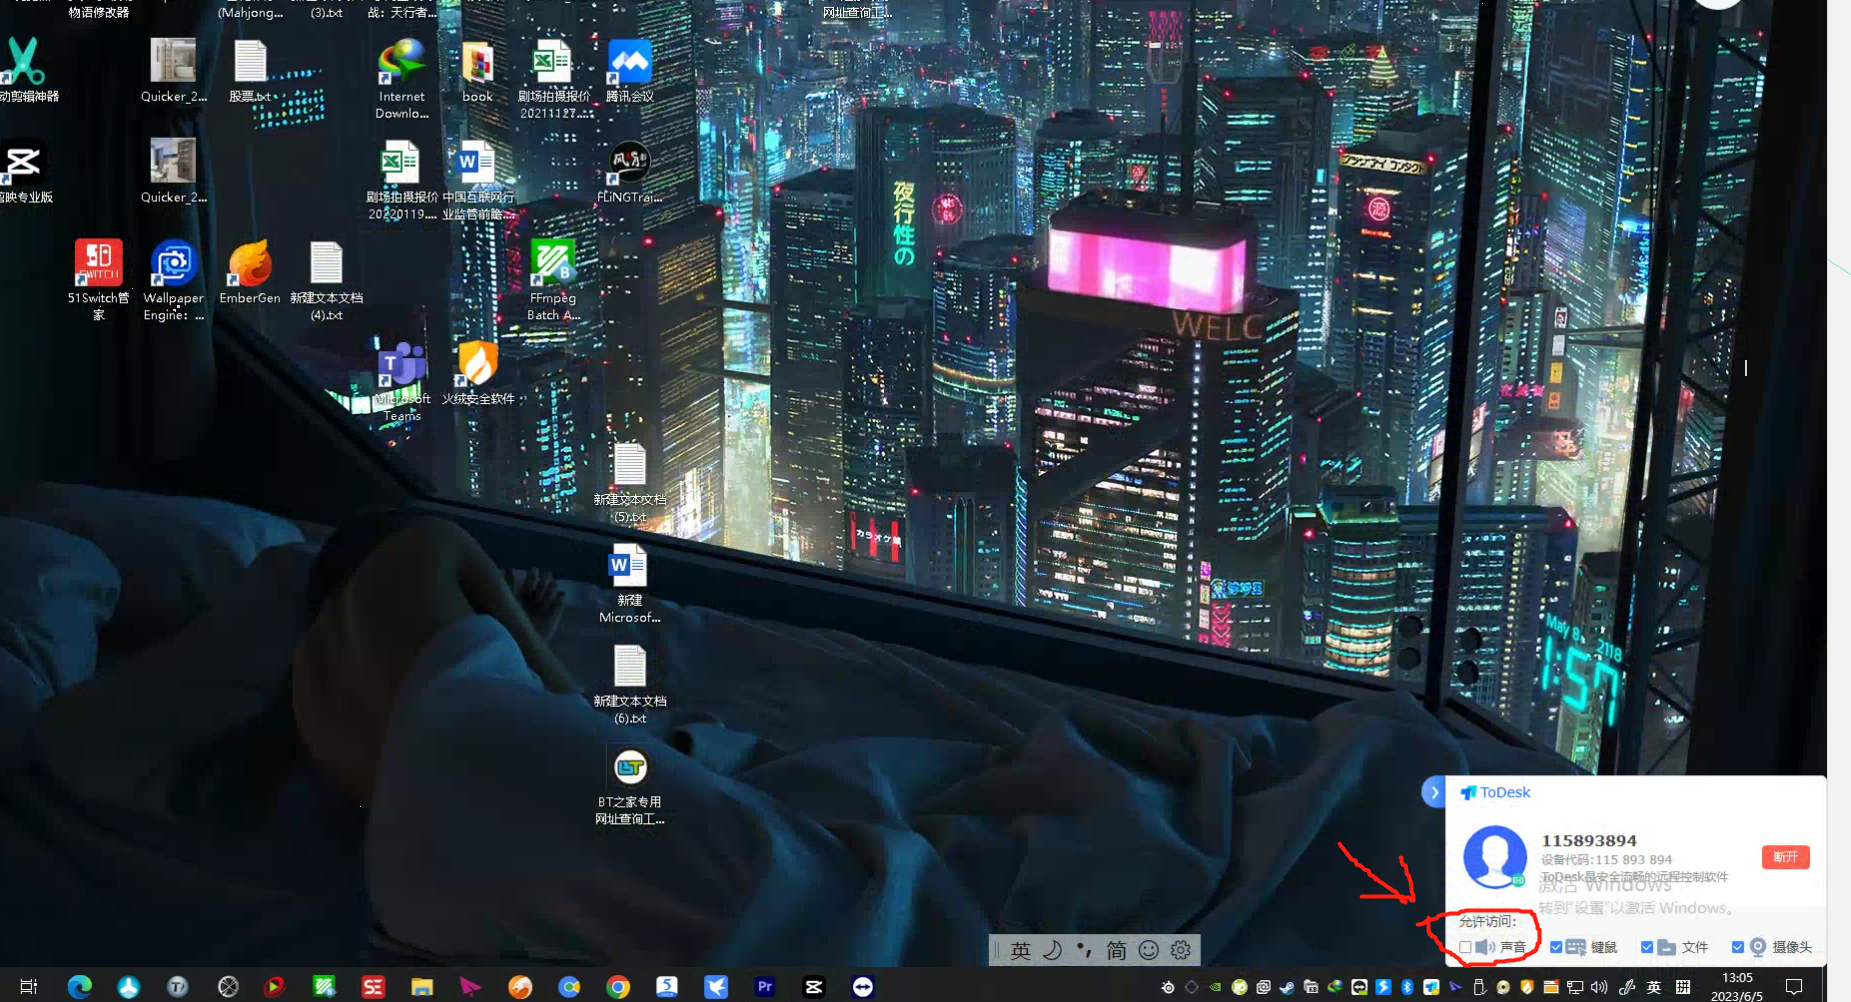Enable the 声音 sound access checkbox
1851x1002 pixels.
tap(1465, 947)
